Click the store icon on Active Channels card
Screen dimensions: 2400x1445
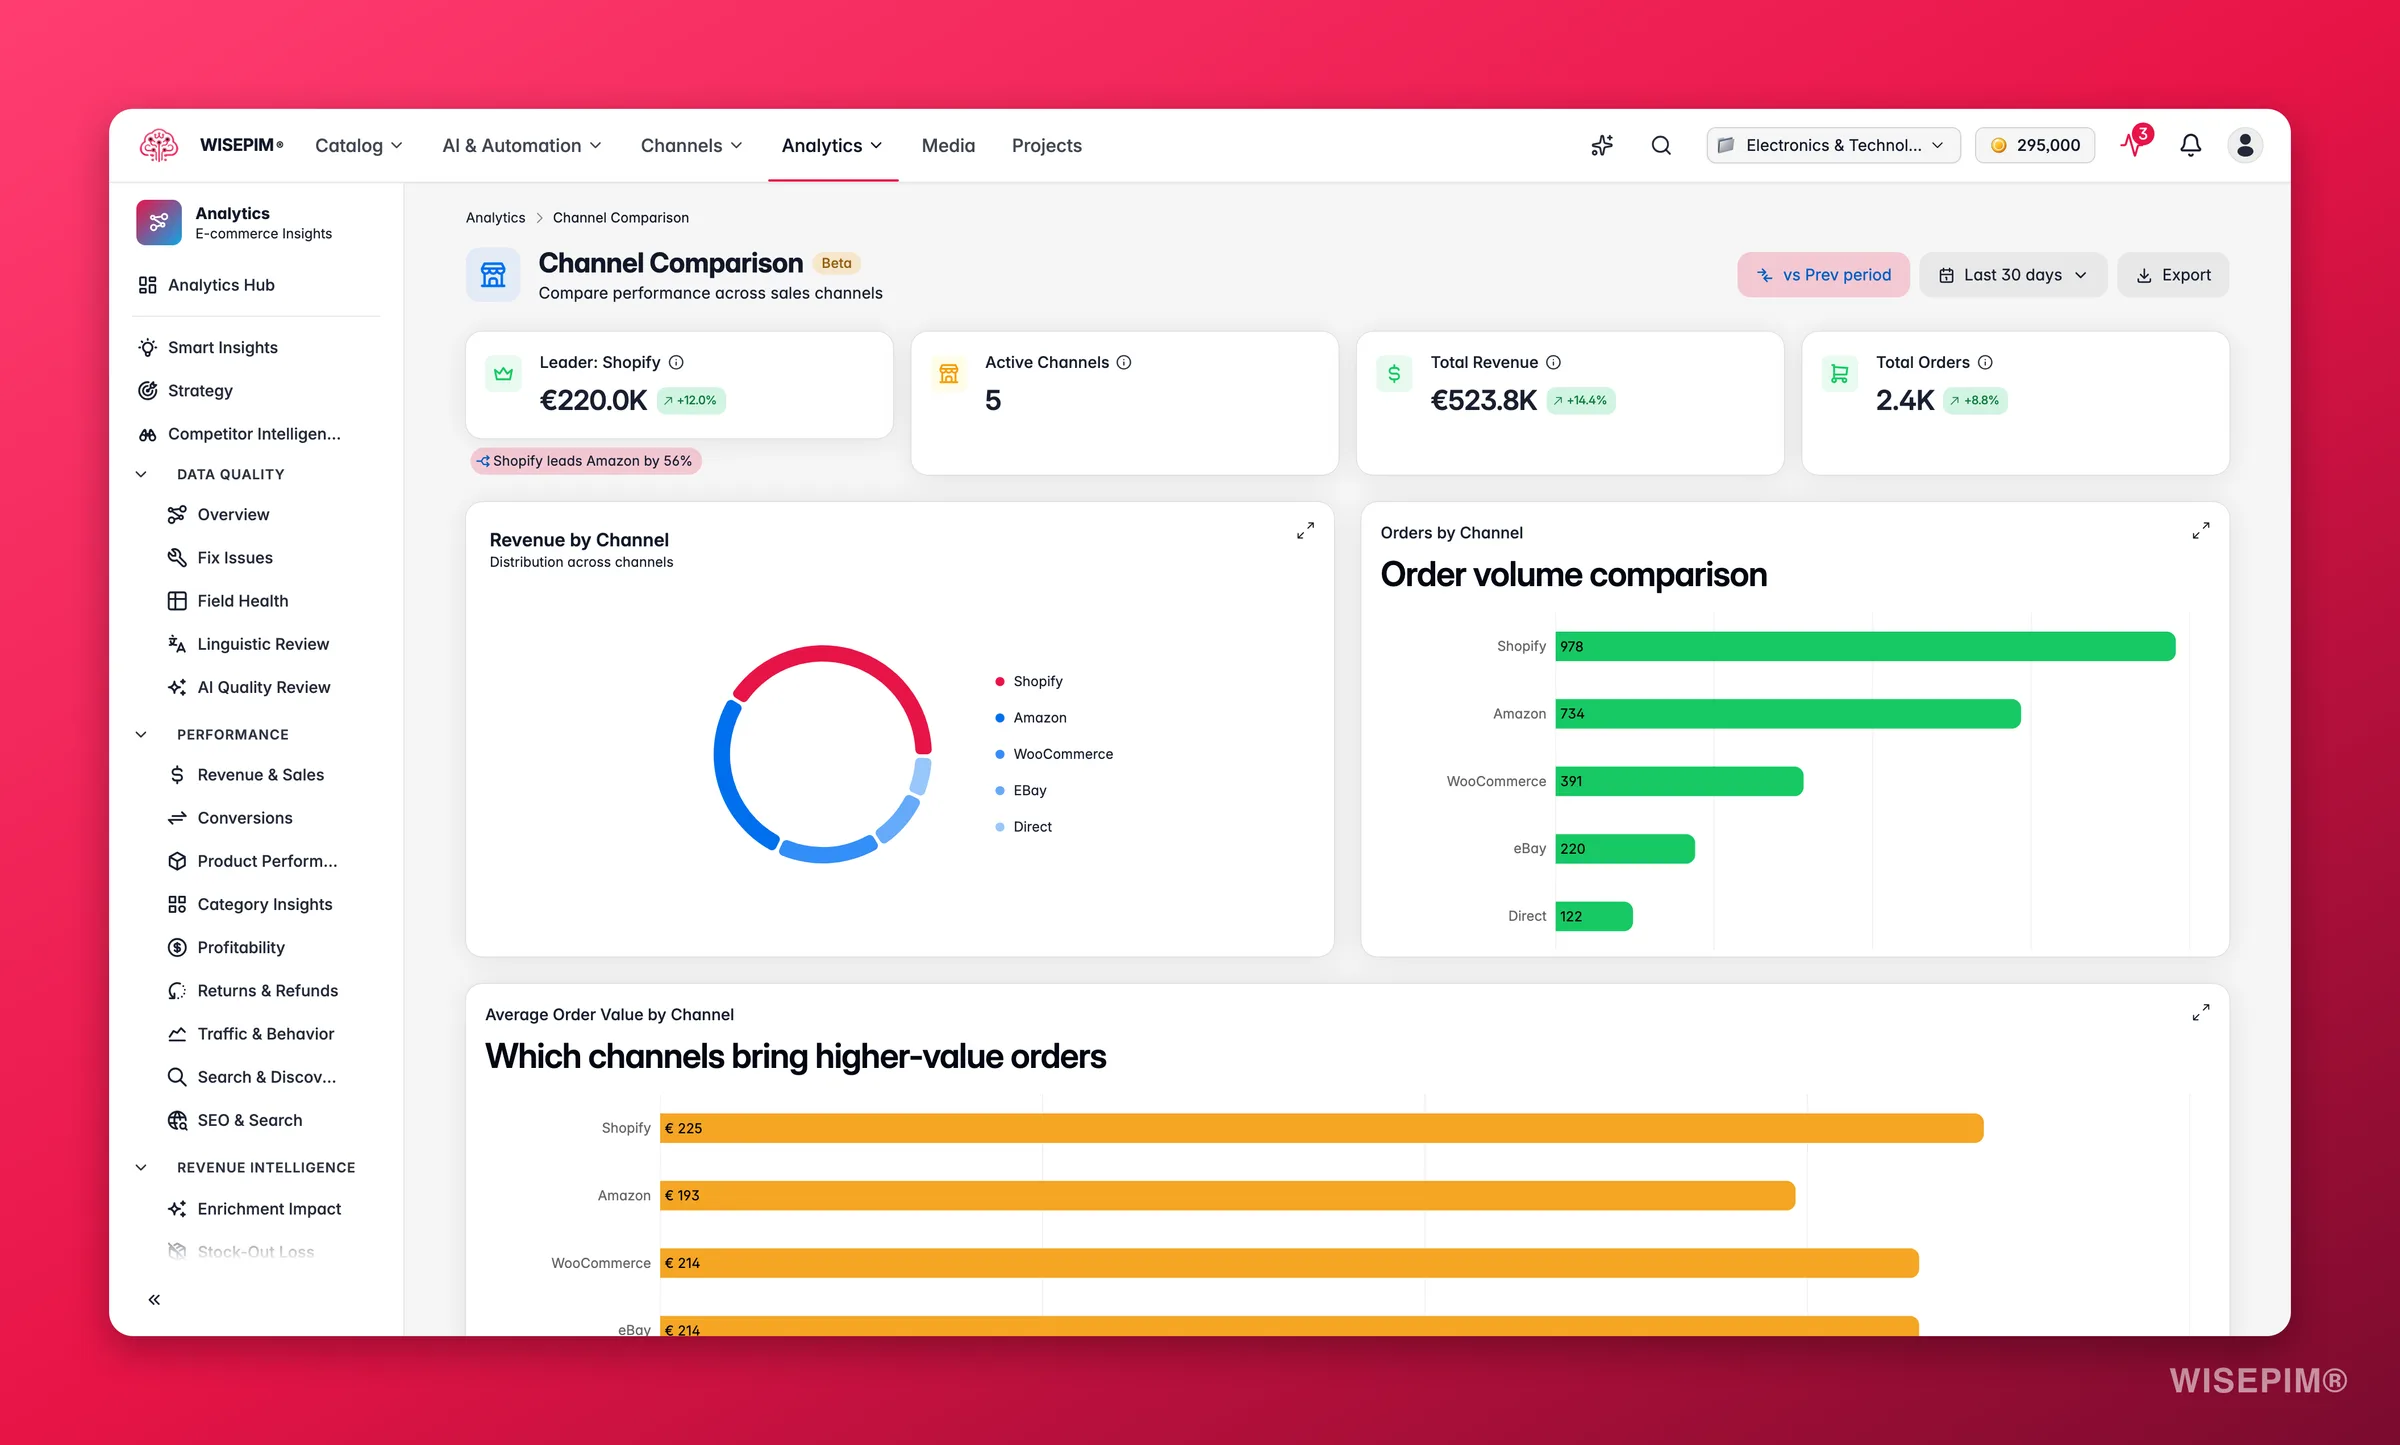click(948, 374)
